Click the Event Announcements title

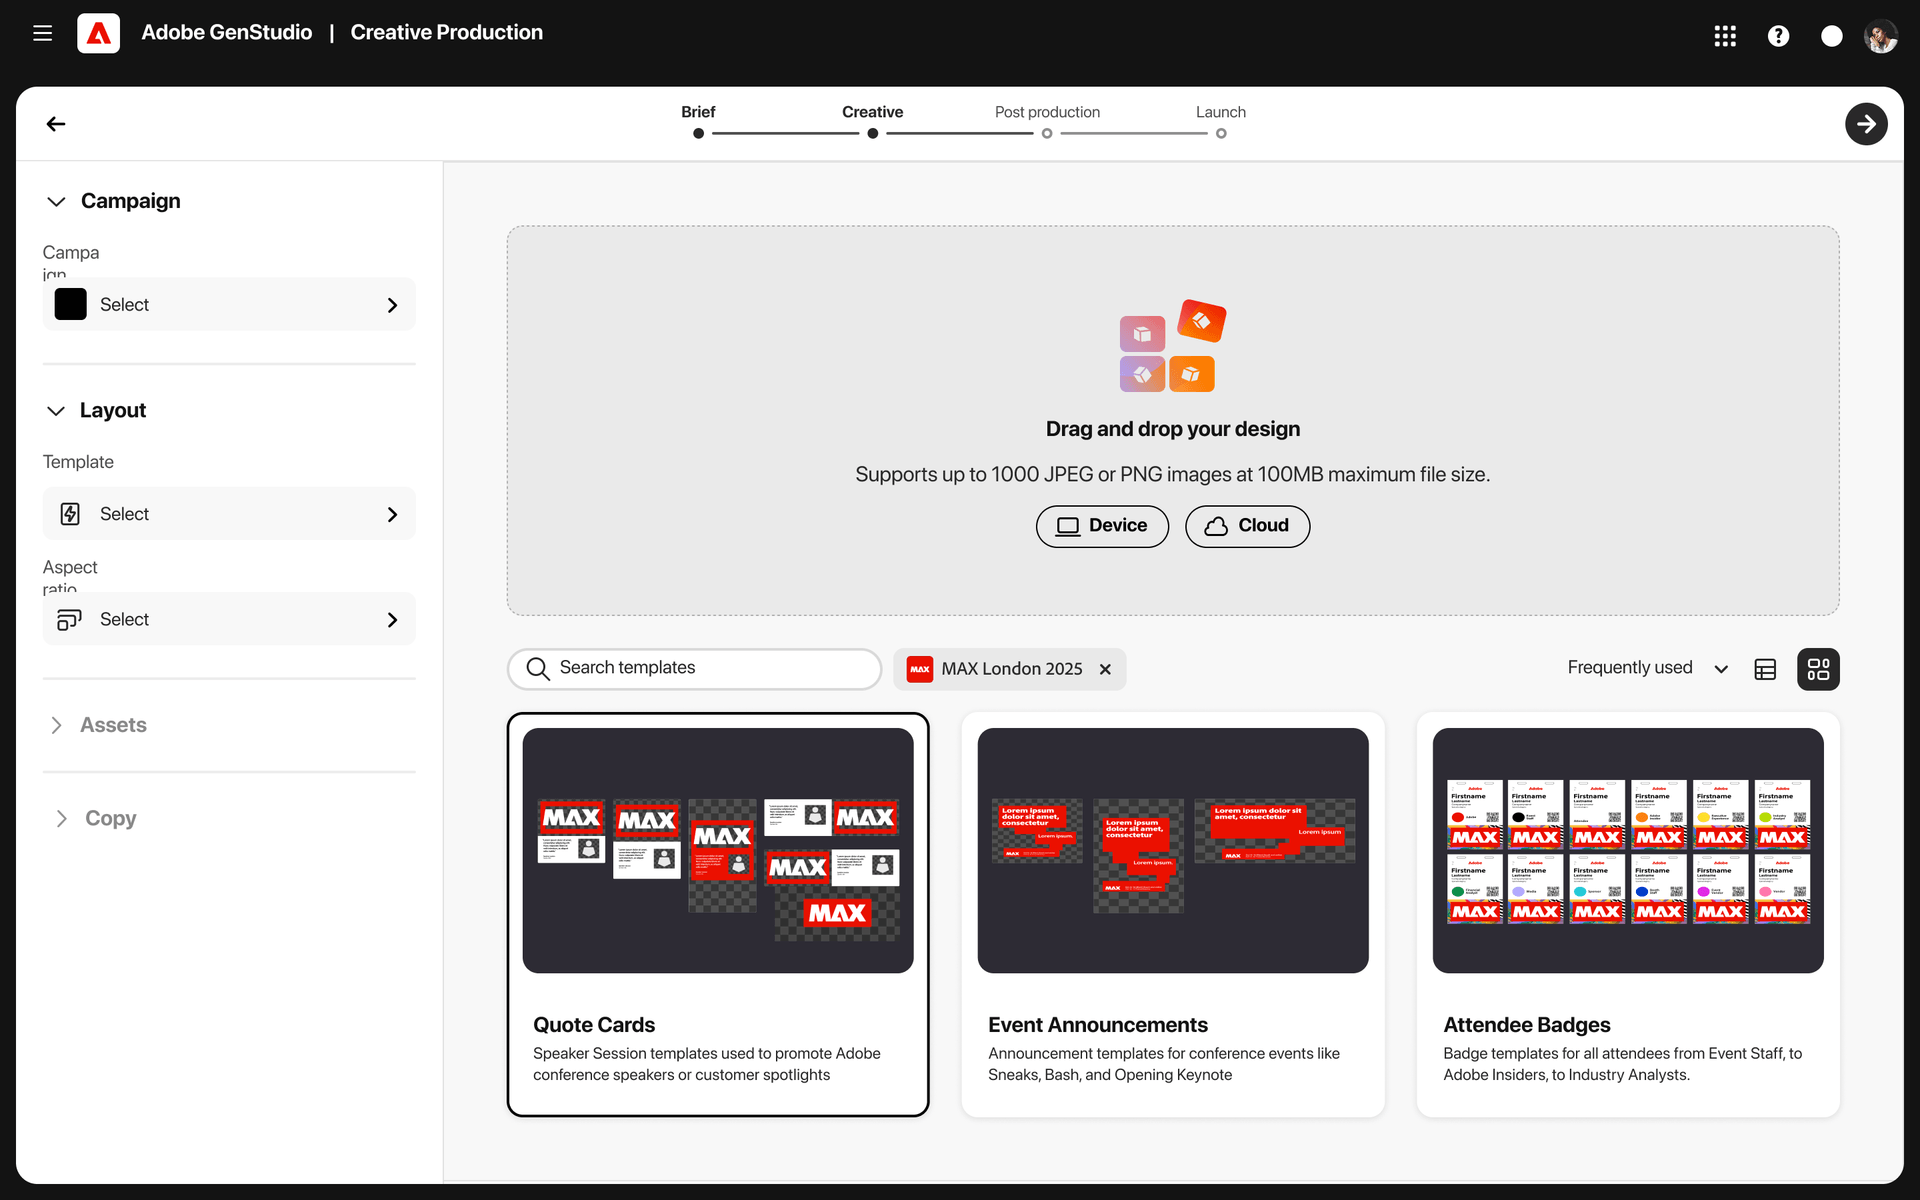1098,1025
